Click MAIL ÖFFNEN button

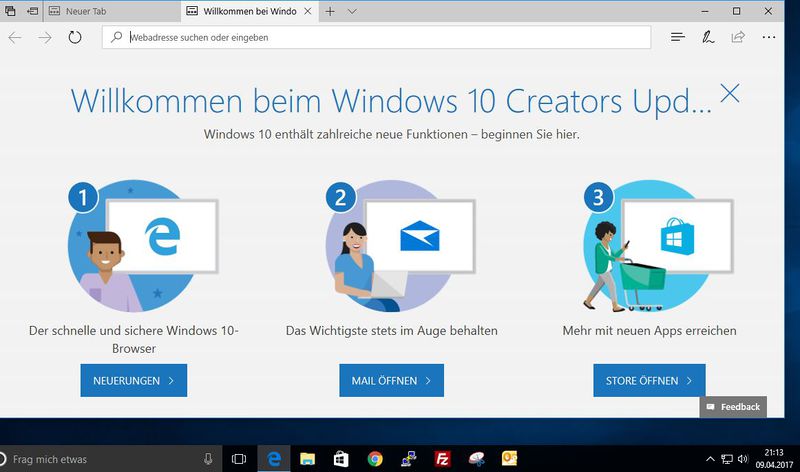click(391, 380)
